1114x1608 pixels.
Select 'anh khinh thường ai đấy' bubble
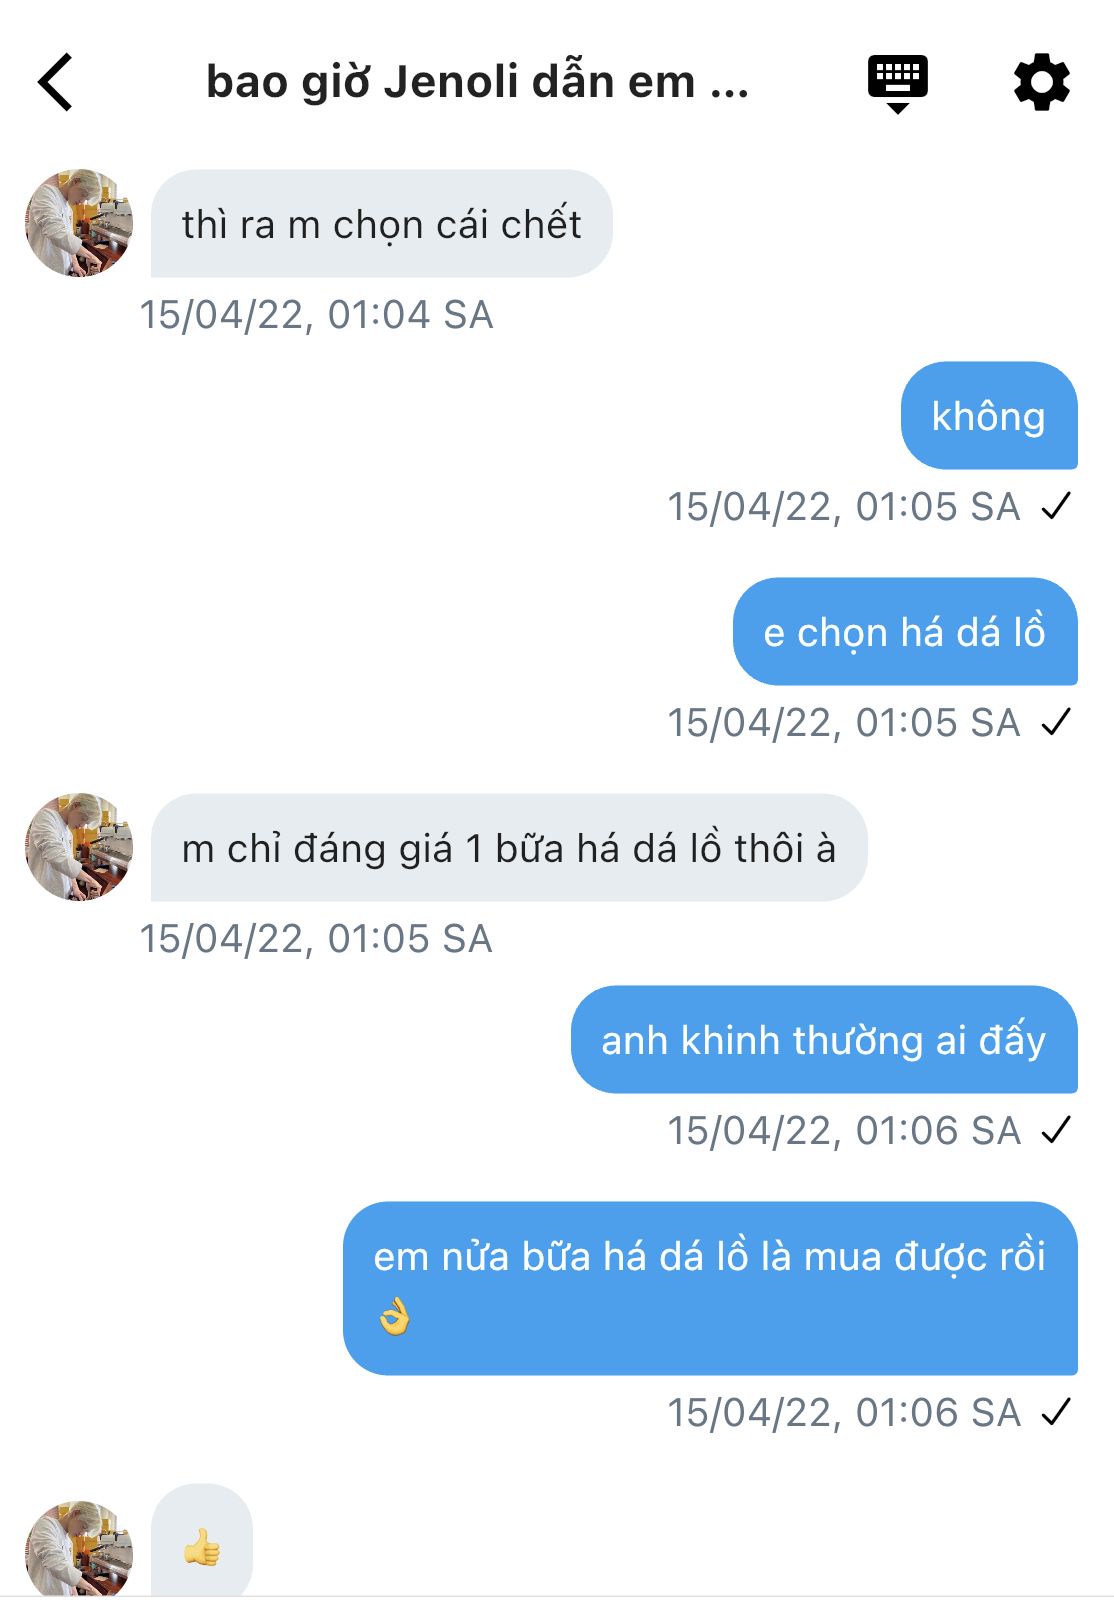[824, 1039]
